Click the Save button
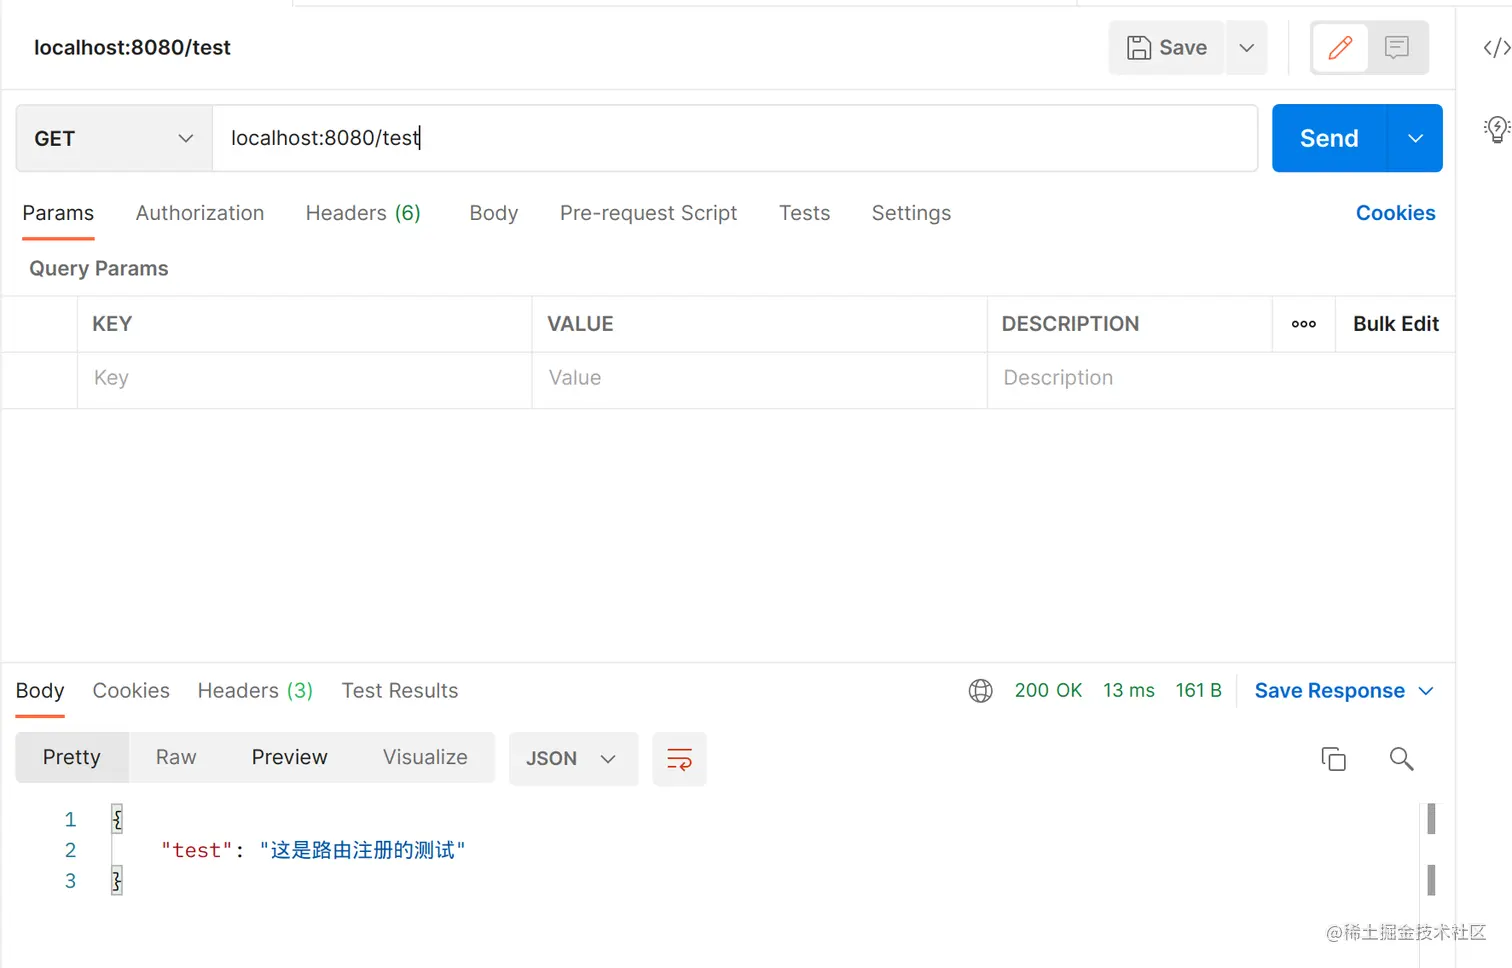The image size is (1512, 968). [1166, 48]
